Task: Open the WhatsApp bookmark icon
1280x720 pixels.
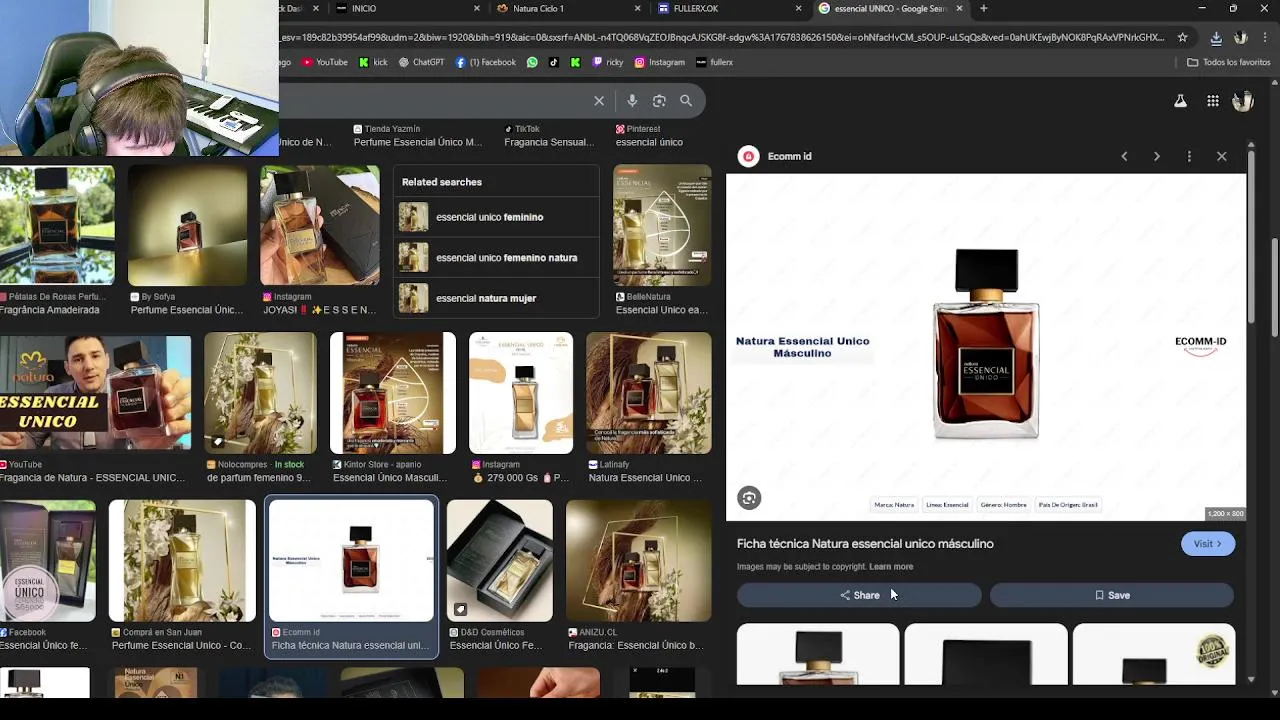Action: pos(532,62)
